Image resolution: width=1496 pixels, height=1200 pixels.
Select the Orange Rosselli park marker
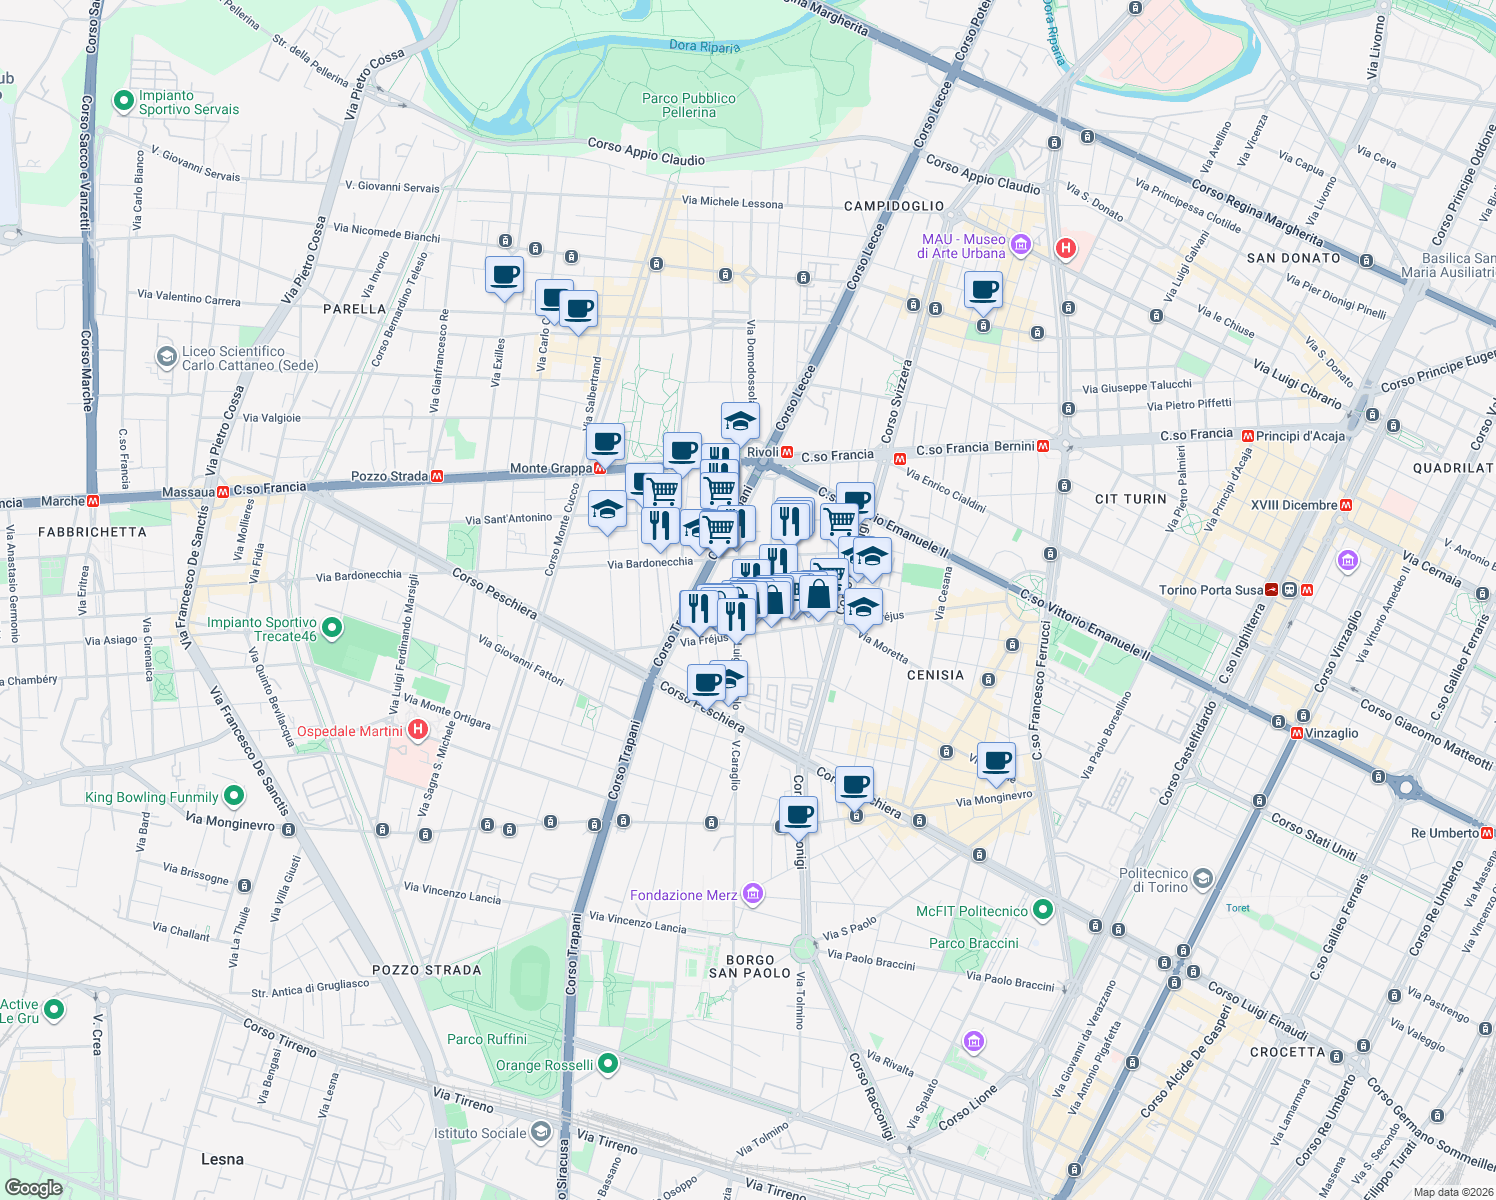pyautogui.click(x=607, y=1064)
